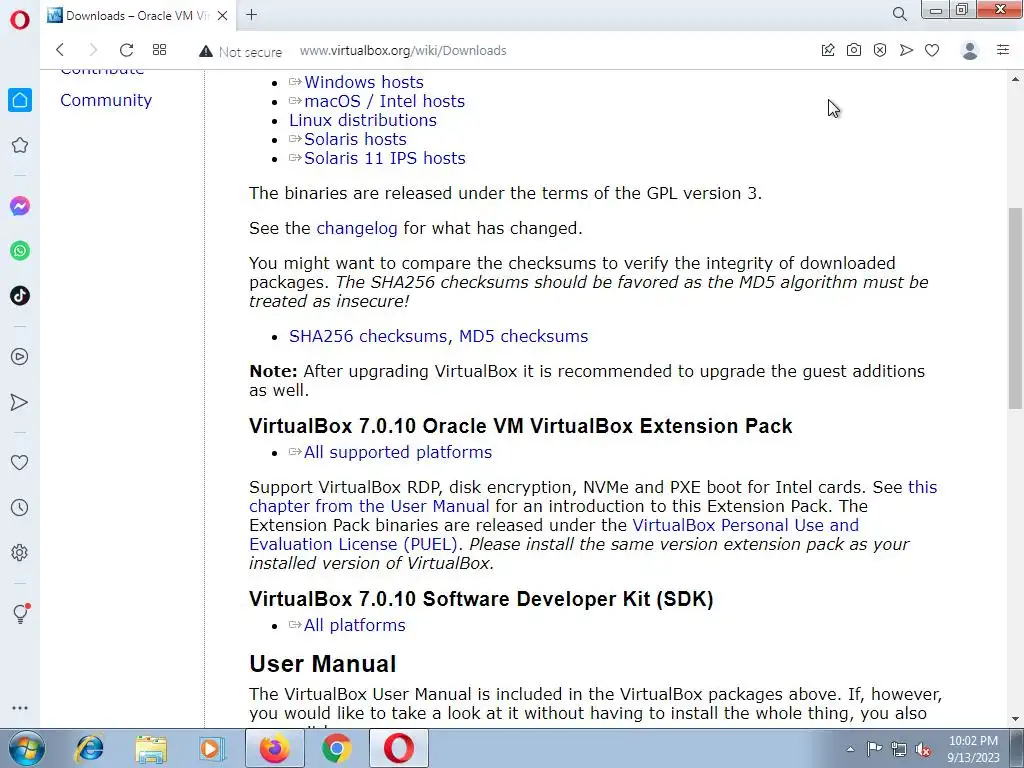Open Speed Dial start page grid icon
The image size is (1024, 768).
click(x=159, y=50)
